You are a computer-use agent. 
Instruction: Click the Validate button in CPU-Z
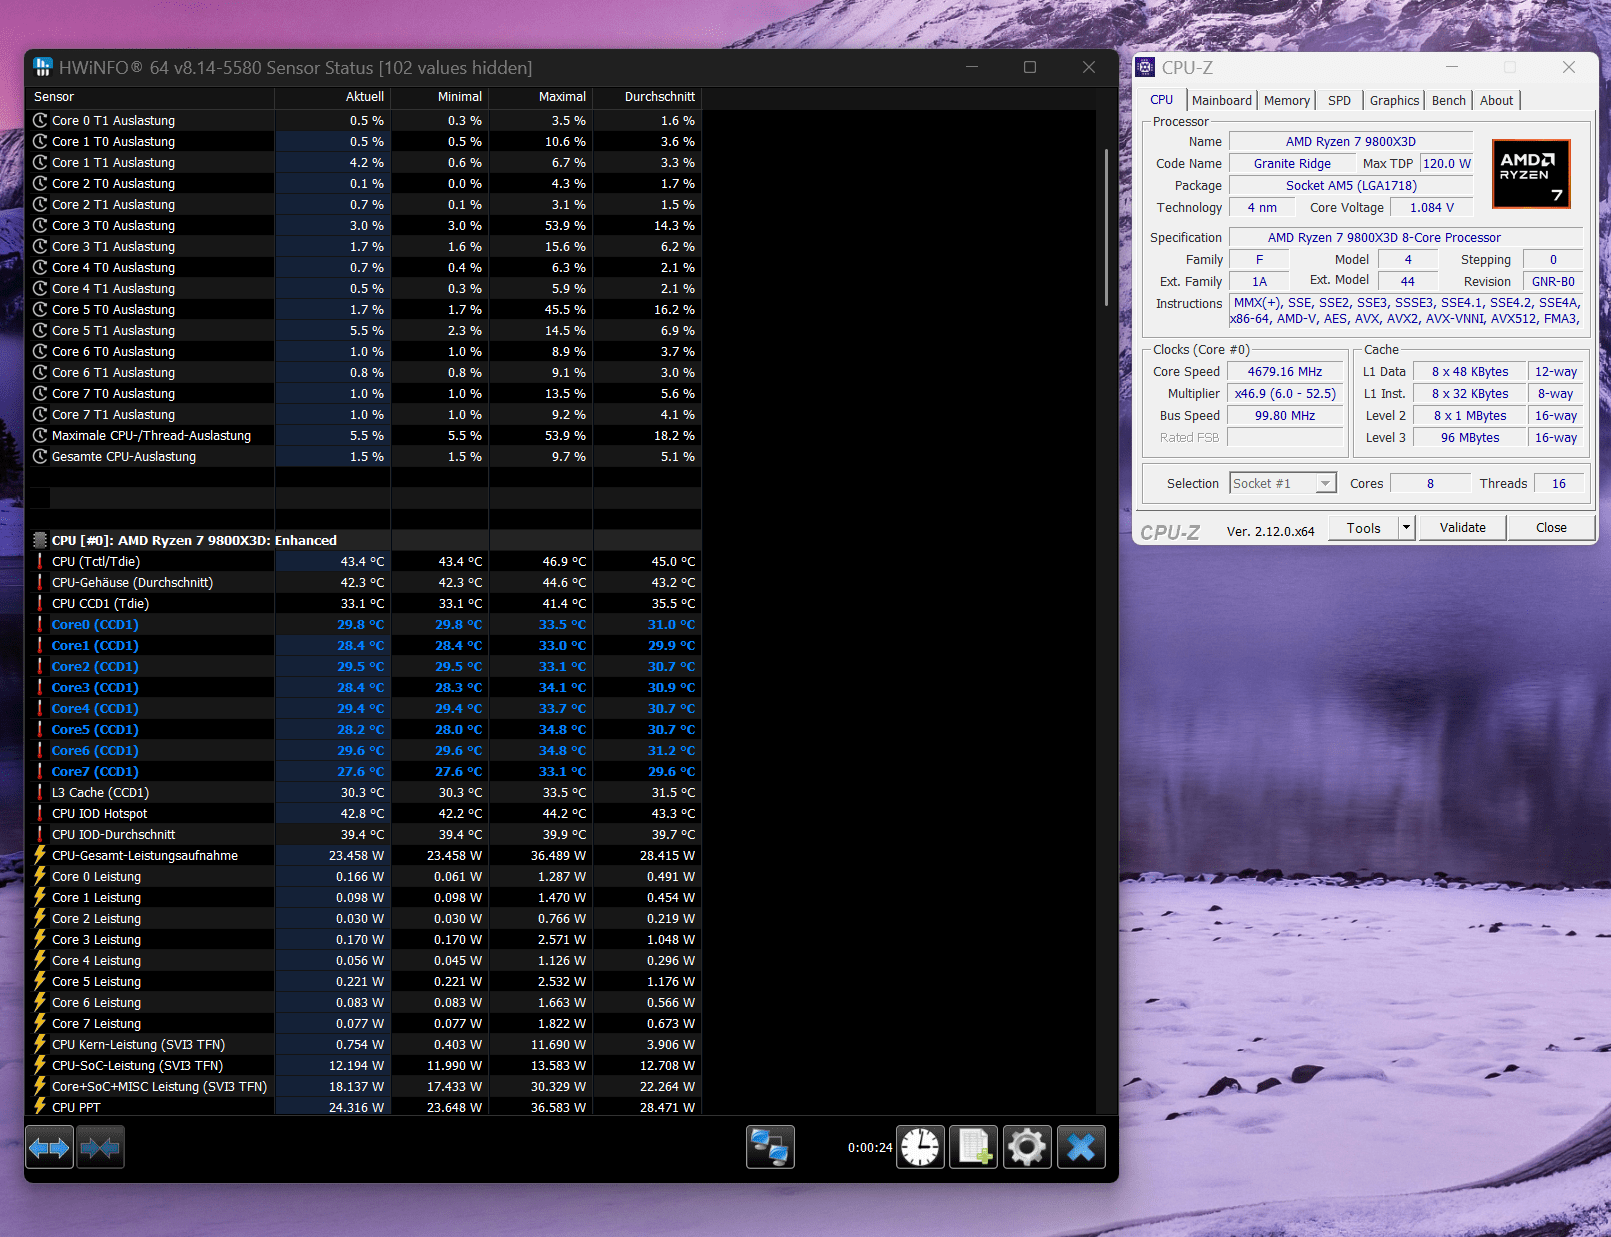click(1463, 527)
